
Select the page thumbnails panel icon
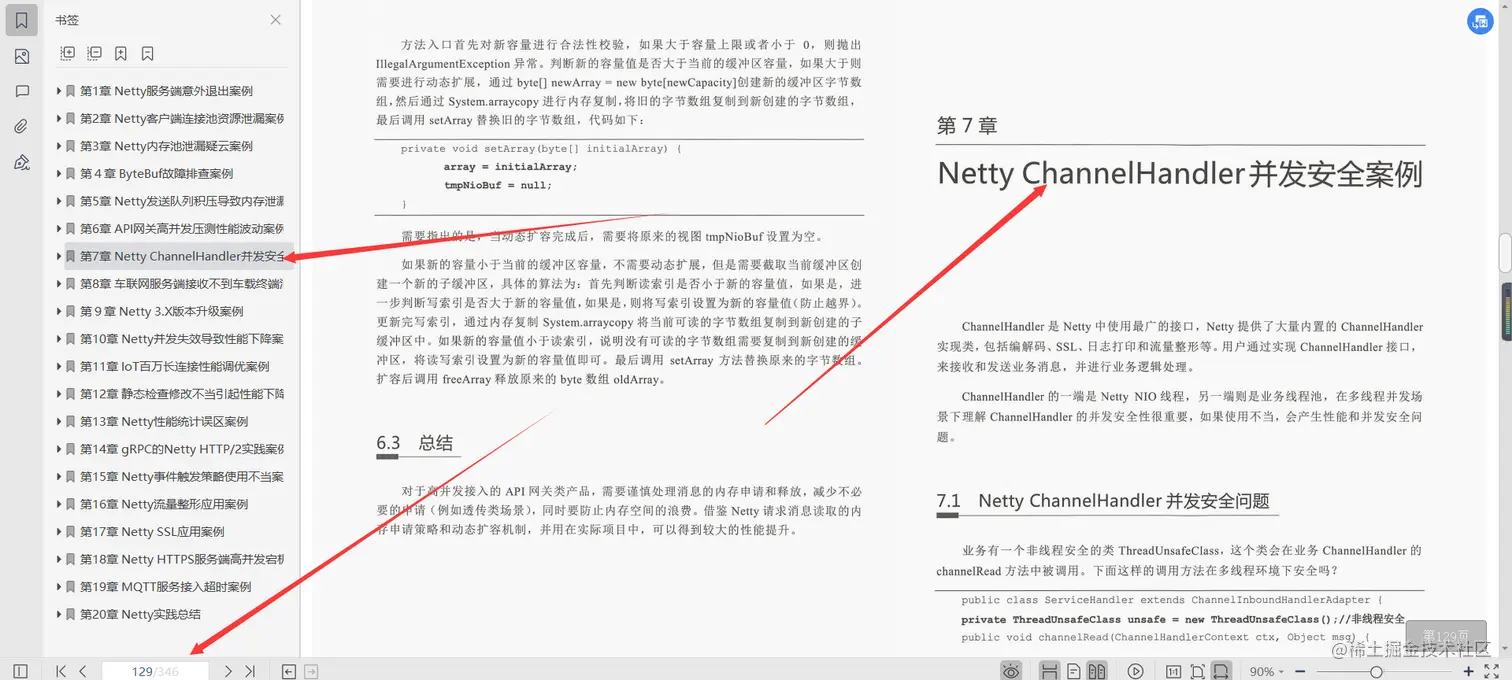tap(21, 56)
